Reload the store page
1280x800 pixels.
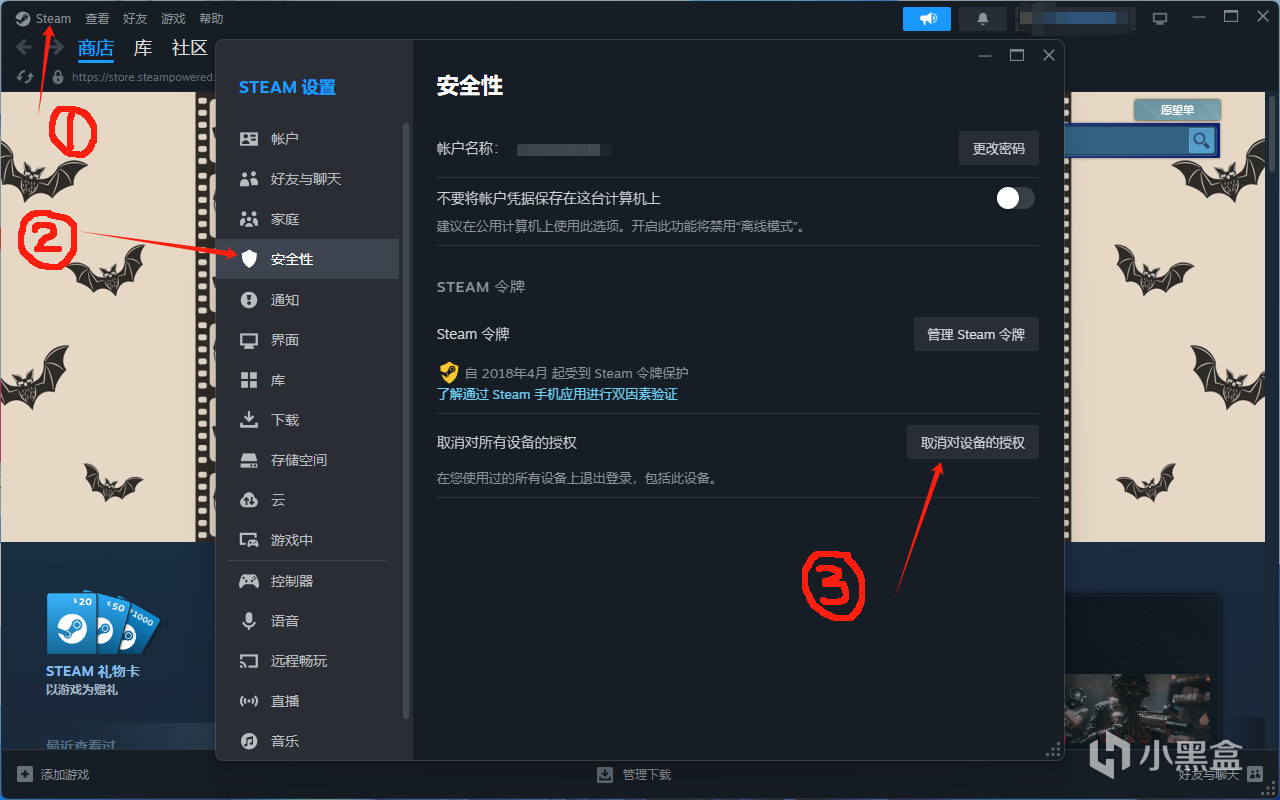[x=27, y=77]
